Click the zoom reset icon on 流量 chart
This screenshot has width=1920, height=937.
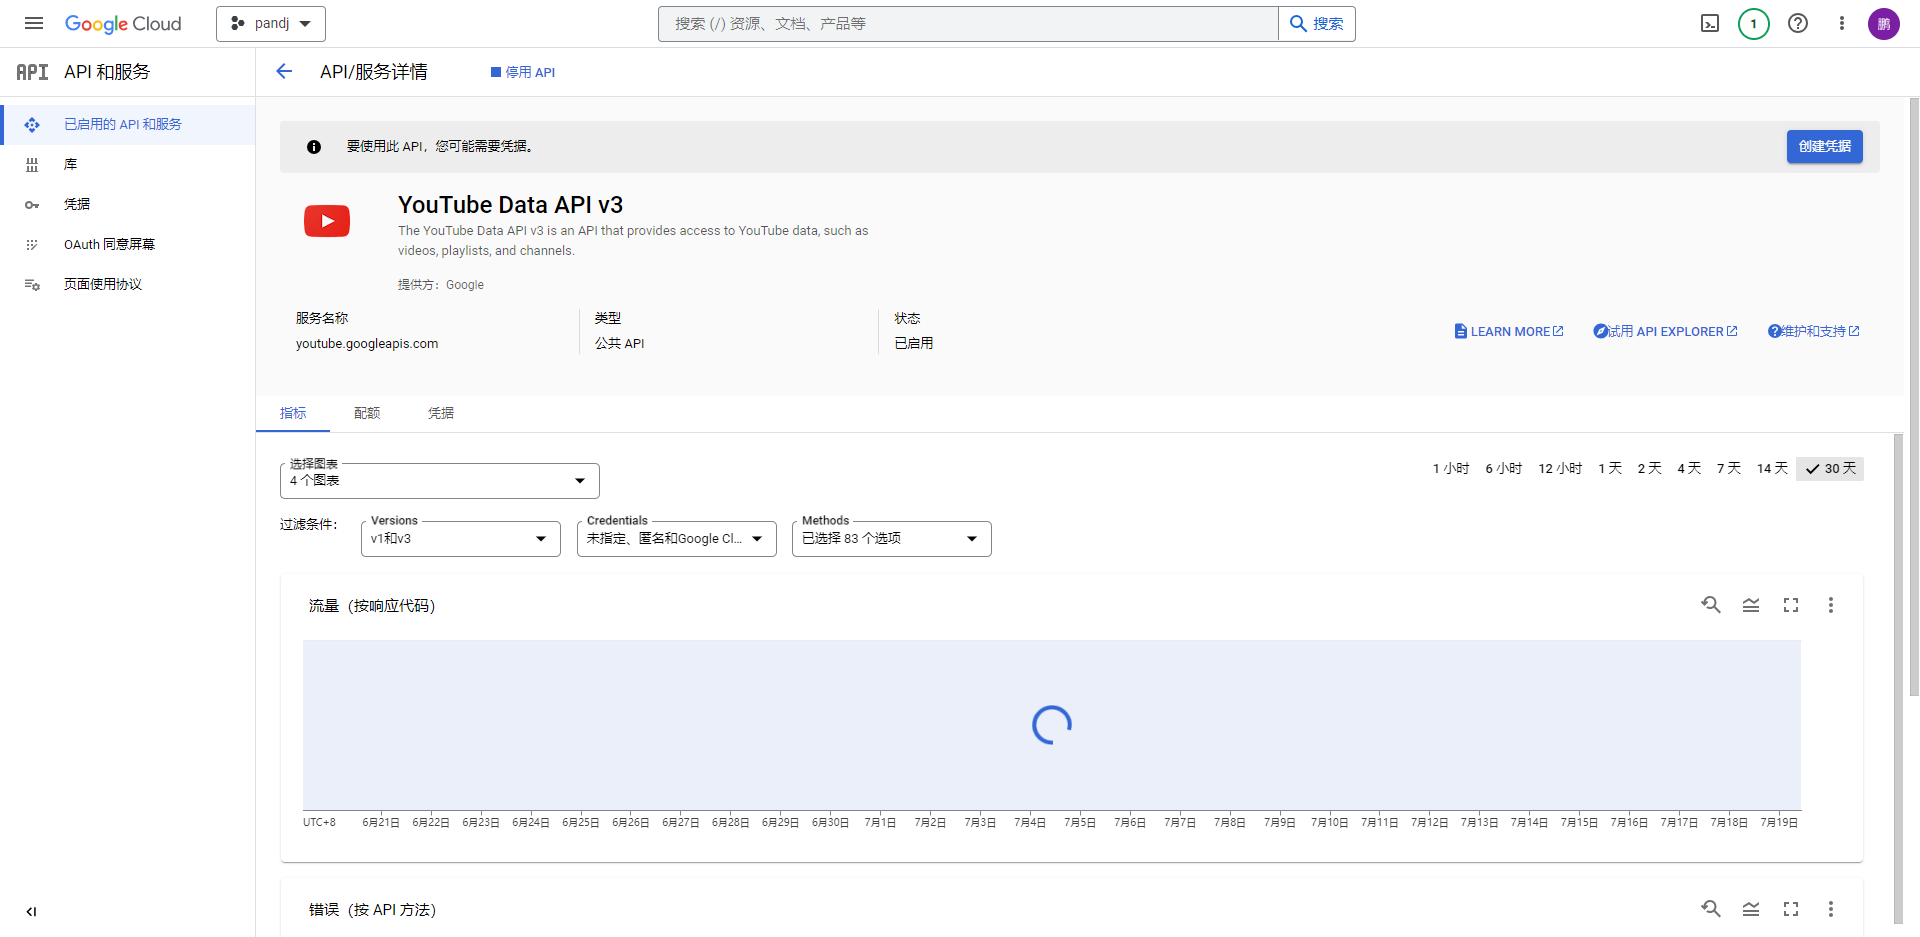1711,605
